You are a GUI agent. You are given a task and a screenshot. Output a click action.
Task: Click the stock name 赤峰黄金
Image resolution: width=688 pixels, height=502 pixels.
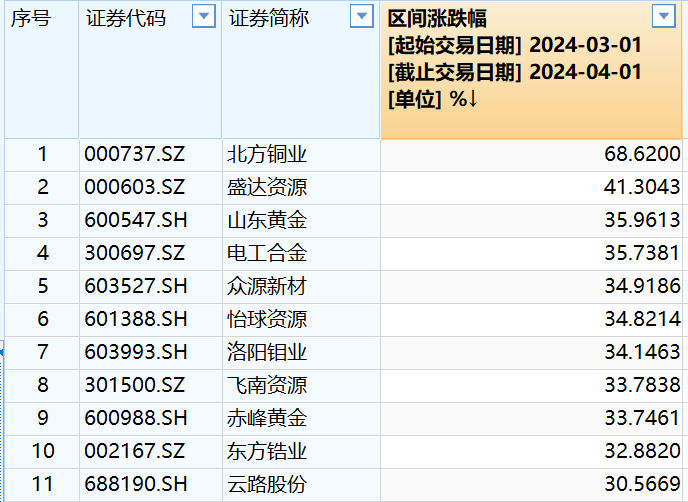pos(267,418)
